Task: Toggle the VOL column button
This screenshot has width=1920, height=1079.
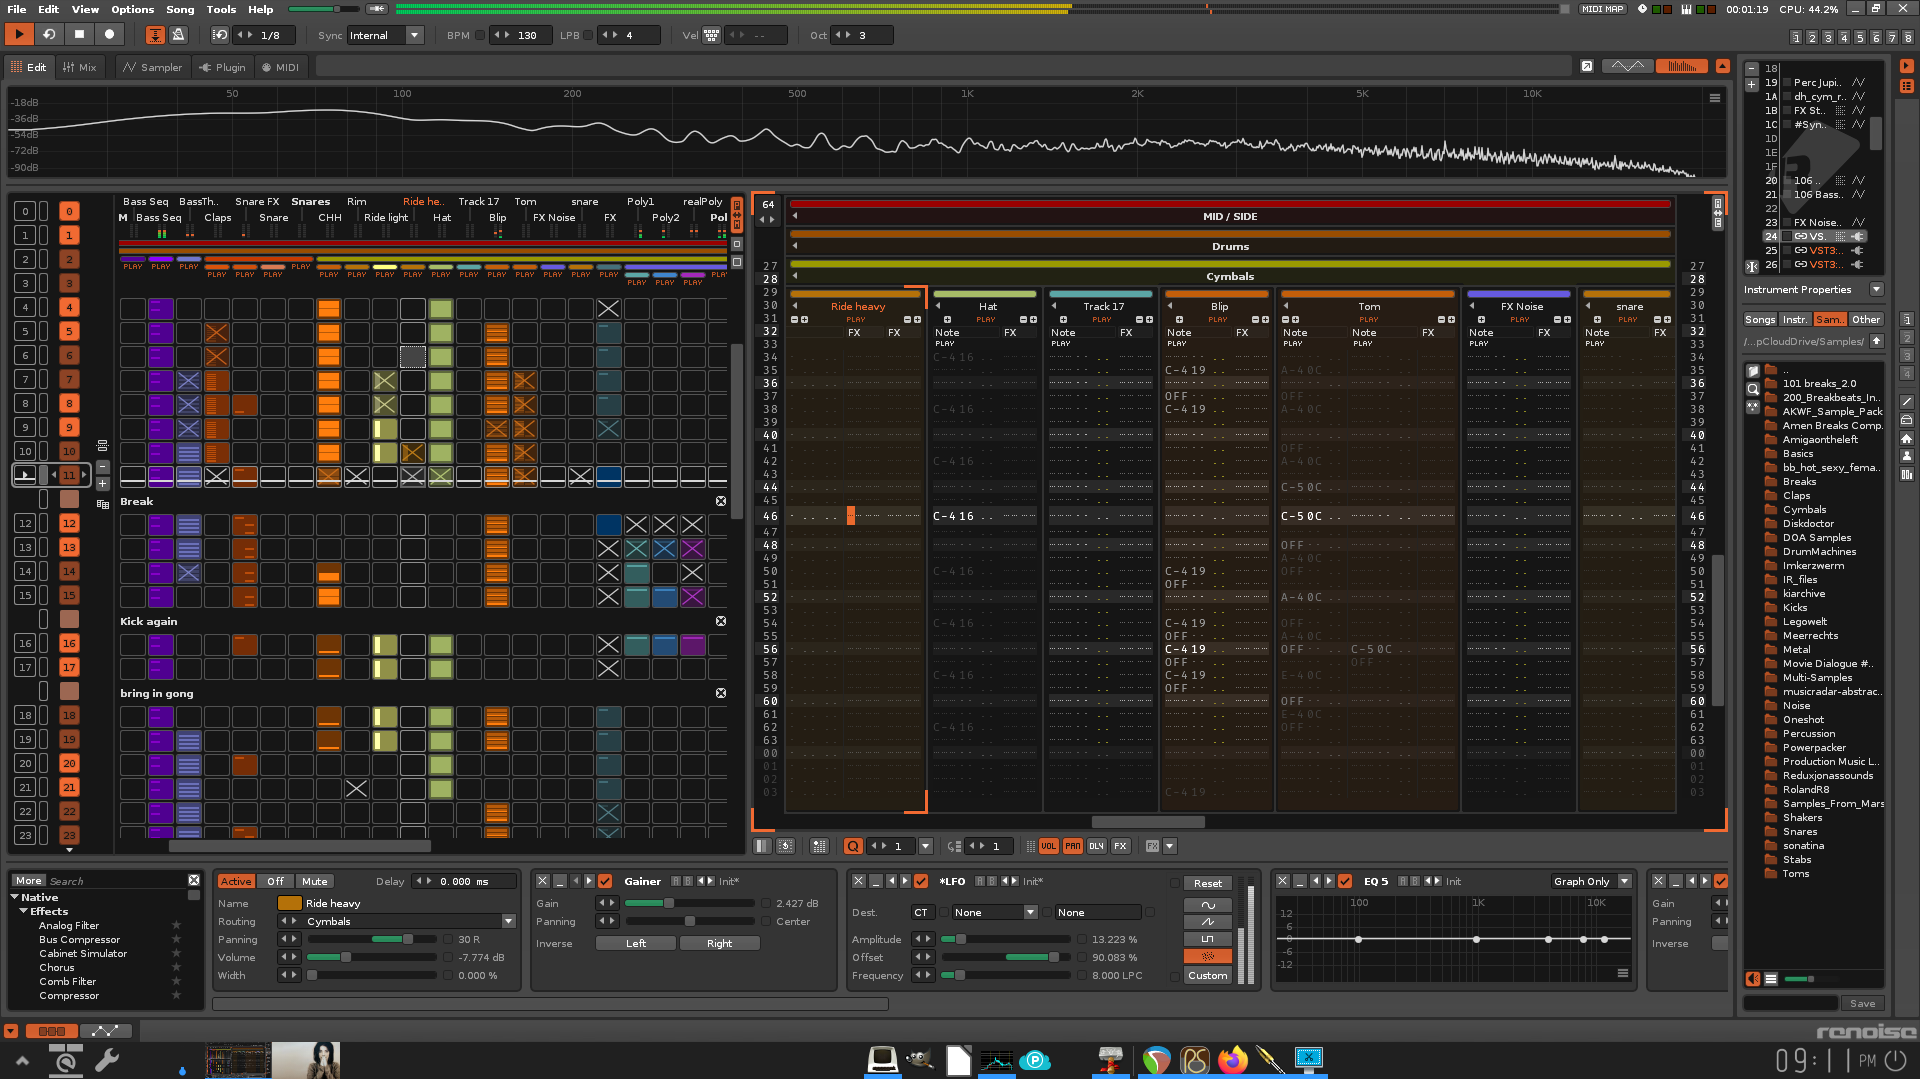Action: click(x=1048, y=846)
